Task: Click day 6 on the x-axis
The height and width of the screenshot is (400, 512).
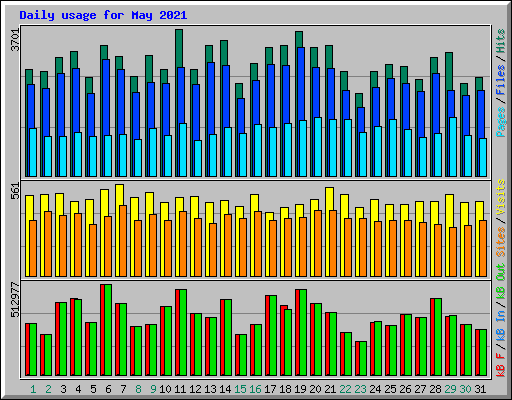Action: pos(108,389)
